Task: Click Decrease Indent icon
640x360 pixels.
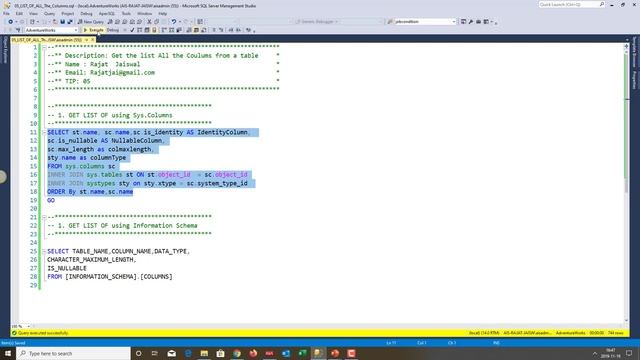Action: click(x=231, y=30)
